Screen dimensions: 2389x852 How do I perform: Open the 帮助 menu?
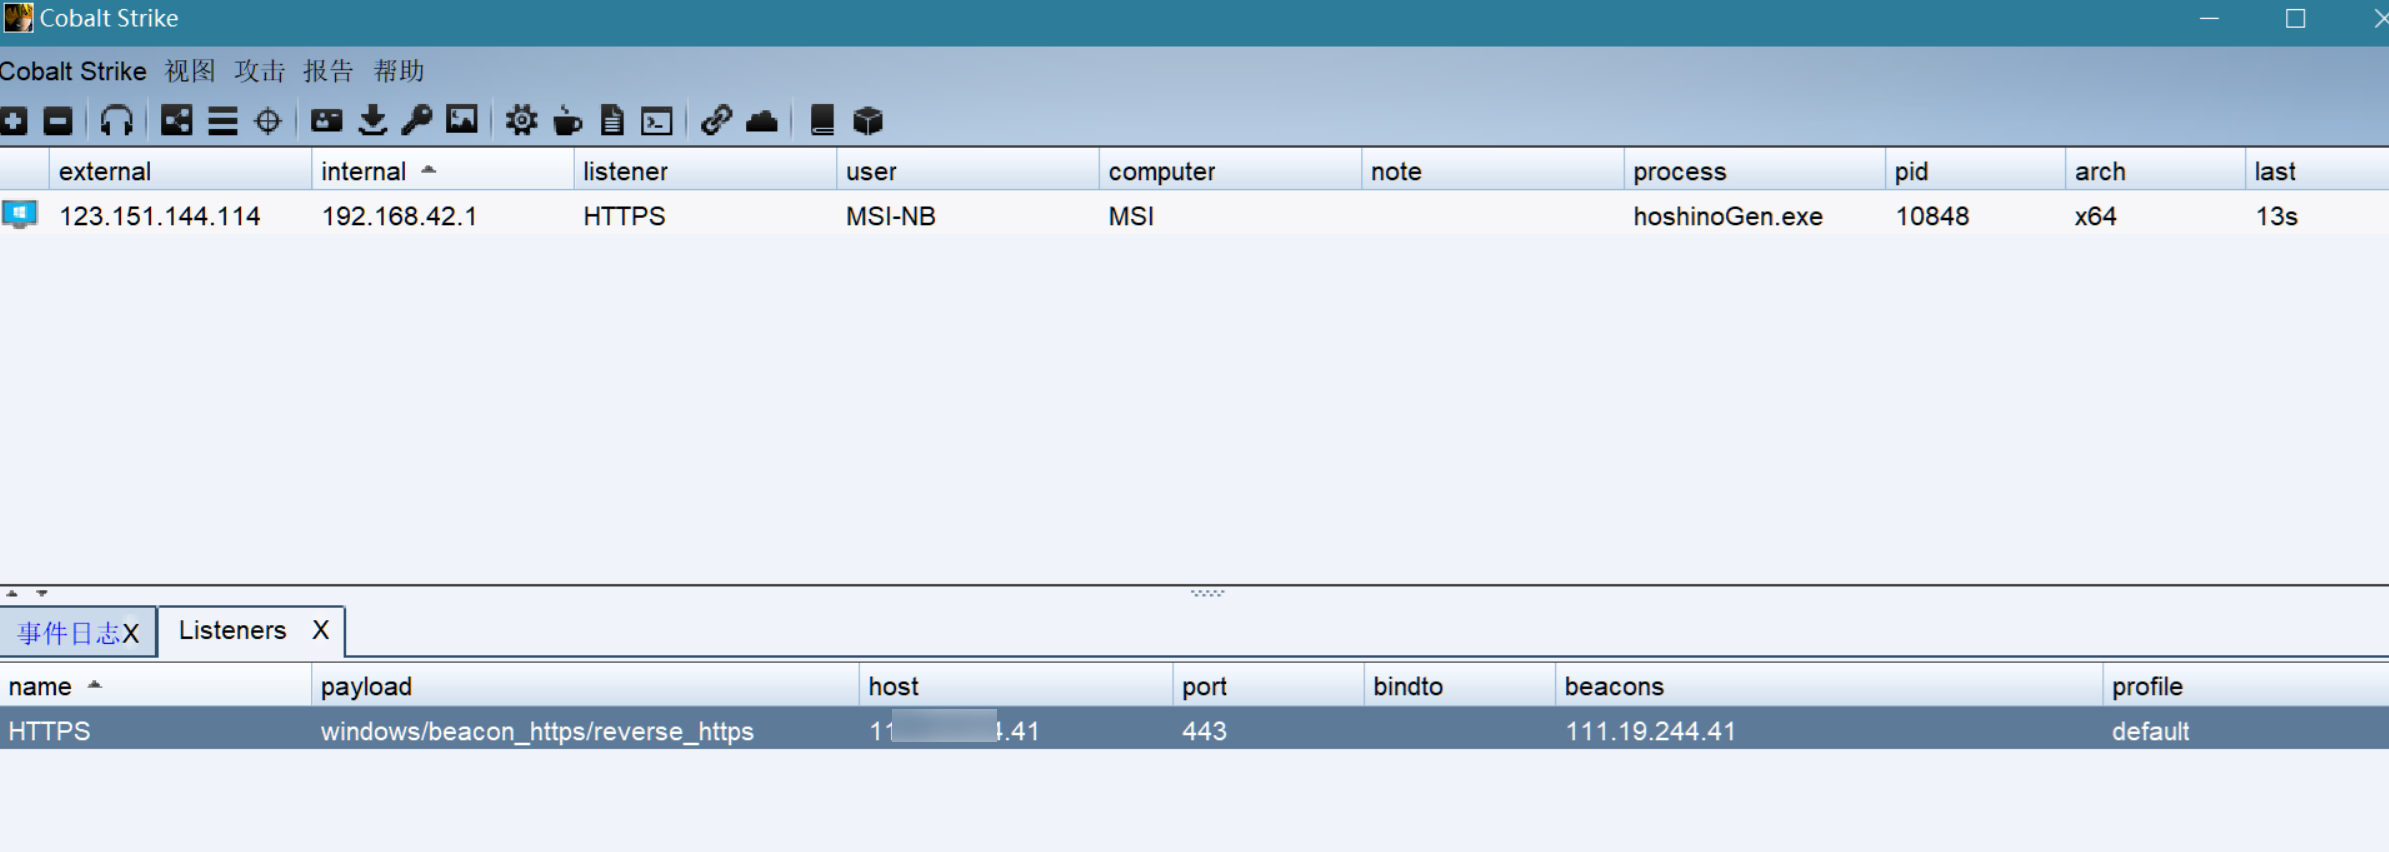tap(399, 71)
